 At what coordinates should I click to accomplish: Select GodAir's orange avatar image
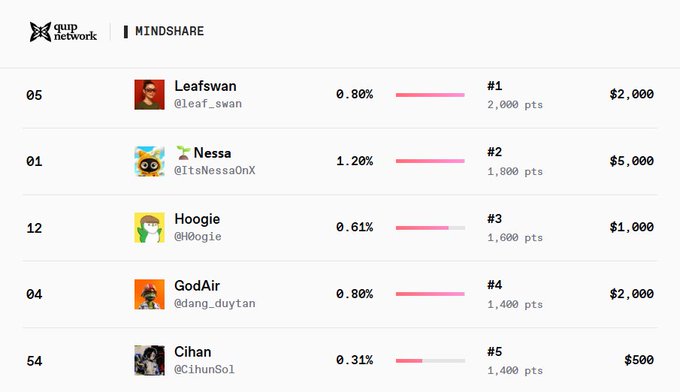point(149,294)
